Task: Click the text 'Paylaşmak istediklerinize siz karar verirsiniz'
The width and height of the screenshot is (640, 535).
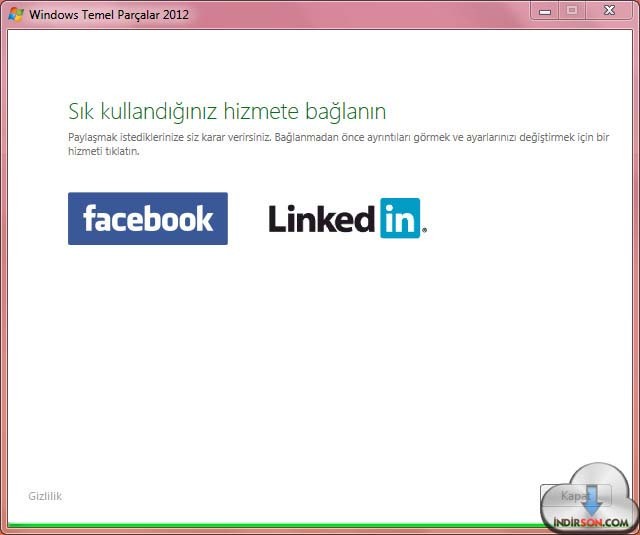Action: click(169, 137)
